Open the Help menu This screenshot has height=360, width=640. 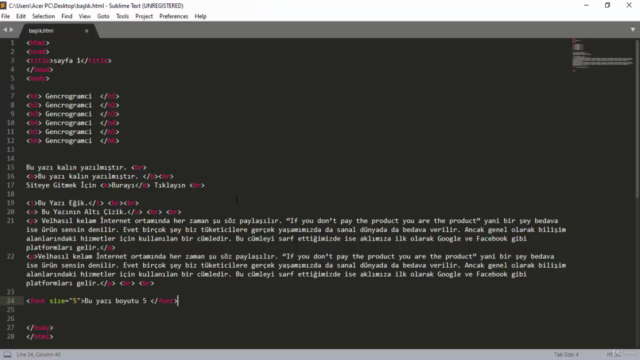click(x=200, y=16)
